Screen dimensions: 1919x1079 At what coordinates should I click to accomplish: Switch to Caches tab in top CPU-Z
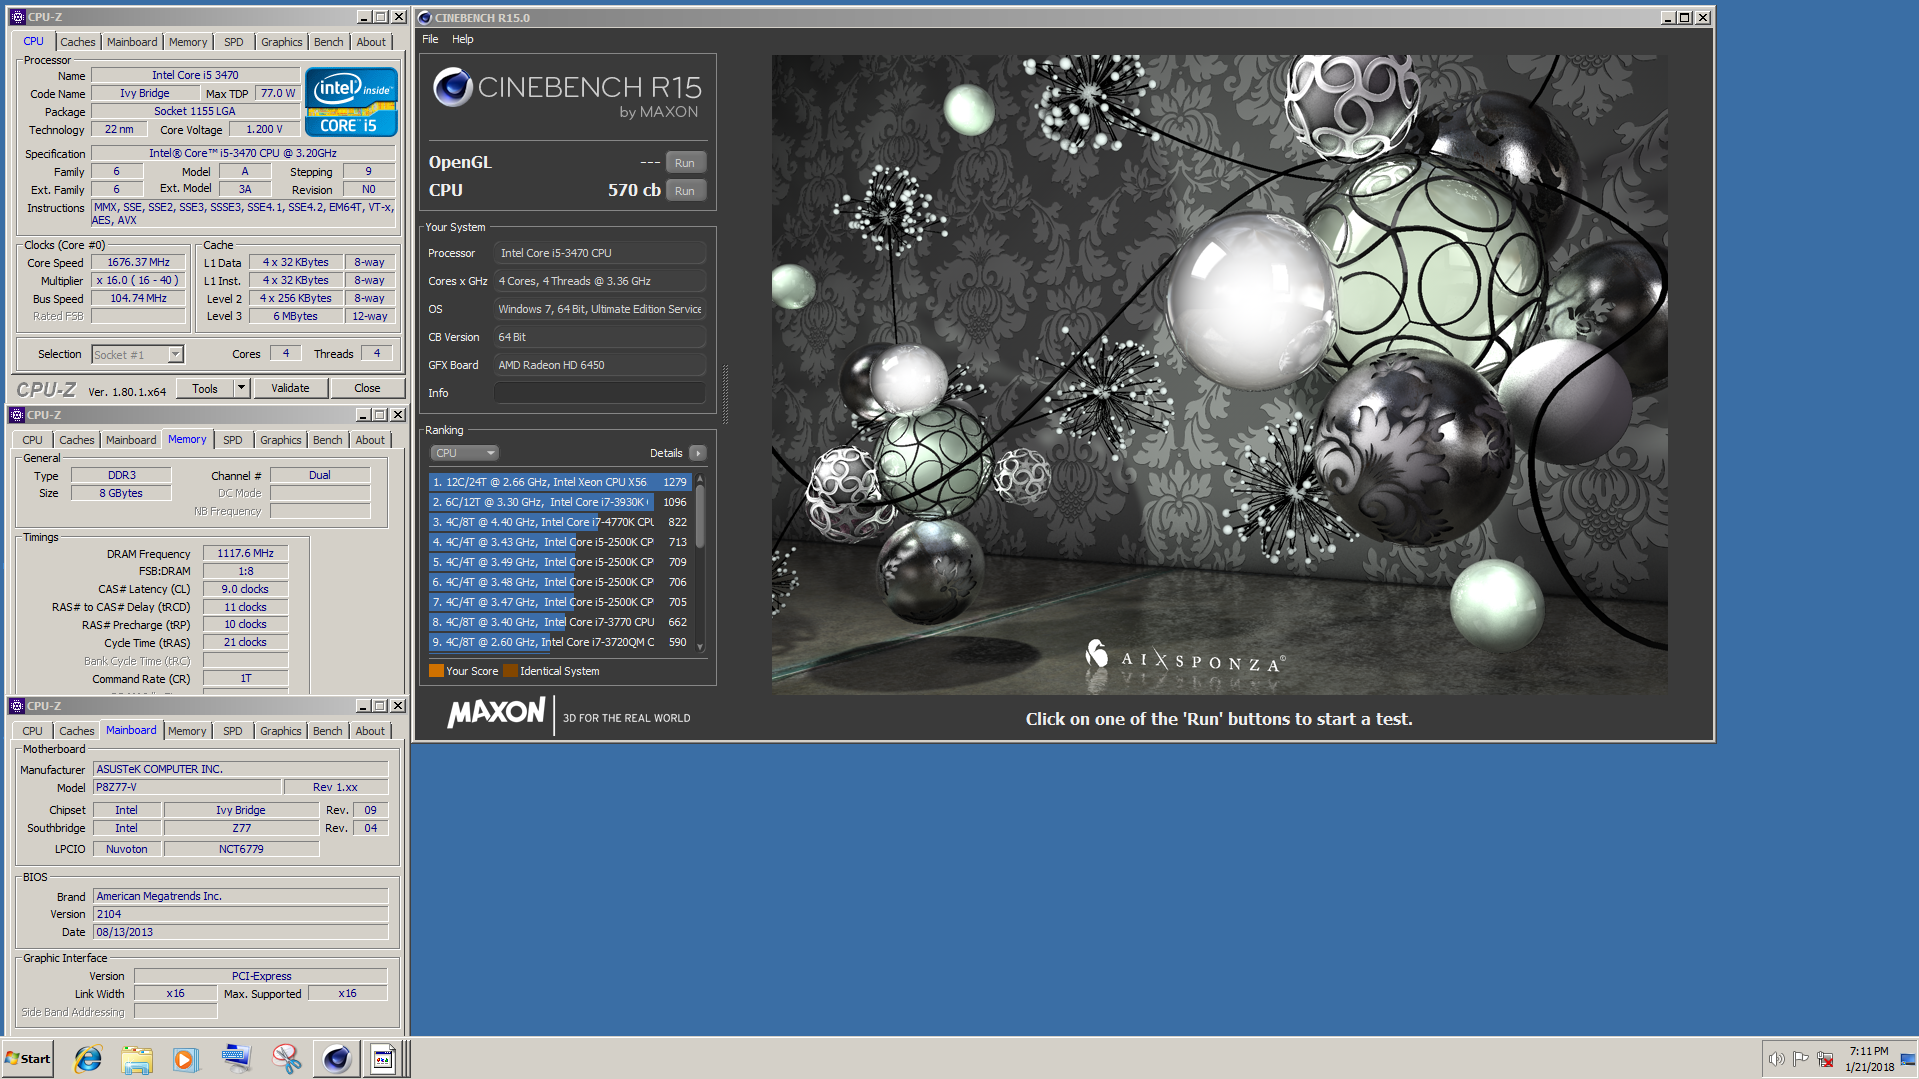77,42
